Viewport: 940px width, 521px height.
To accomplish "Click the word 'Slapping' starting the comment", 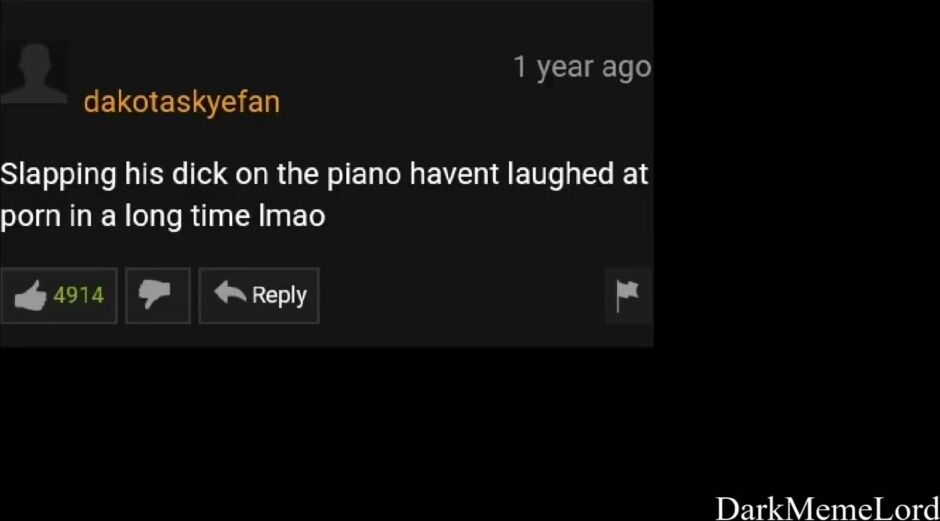I will click(x=58, y=174).
